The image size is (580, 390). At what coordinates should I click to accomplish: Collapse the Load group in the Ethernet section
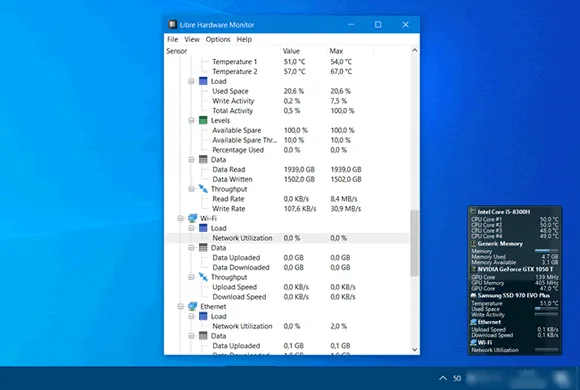[x=191, y=316]
